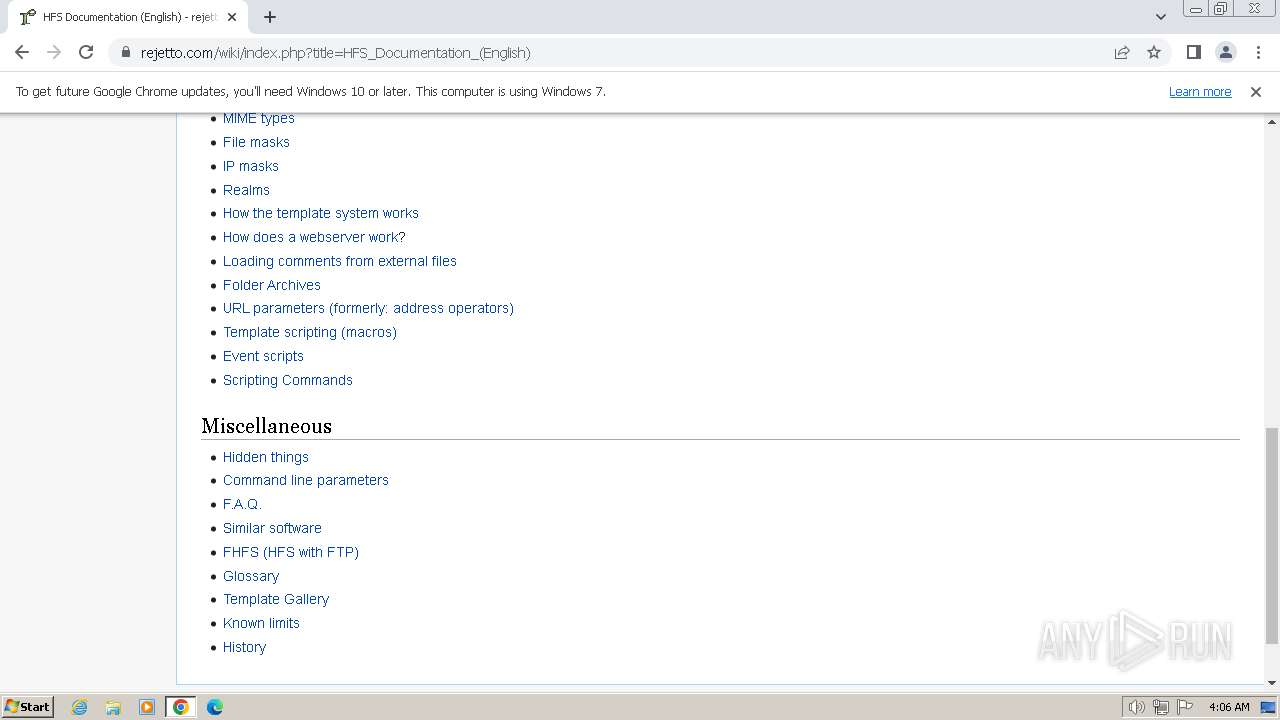
Task: Share this page icon
Action: (1122, 52)
